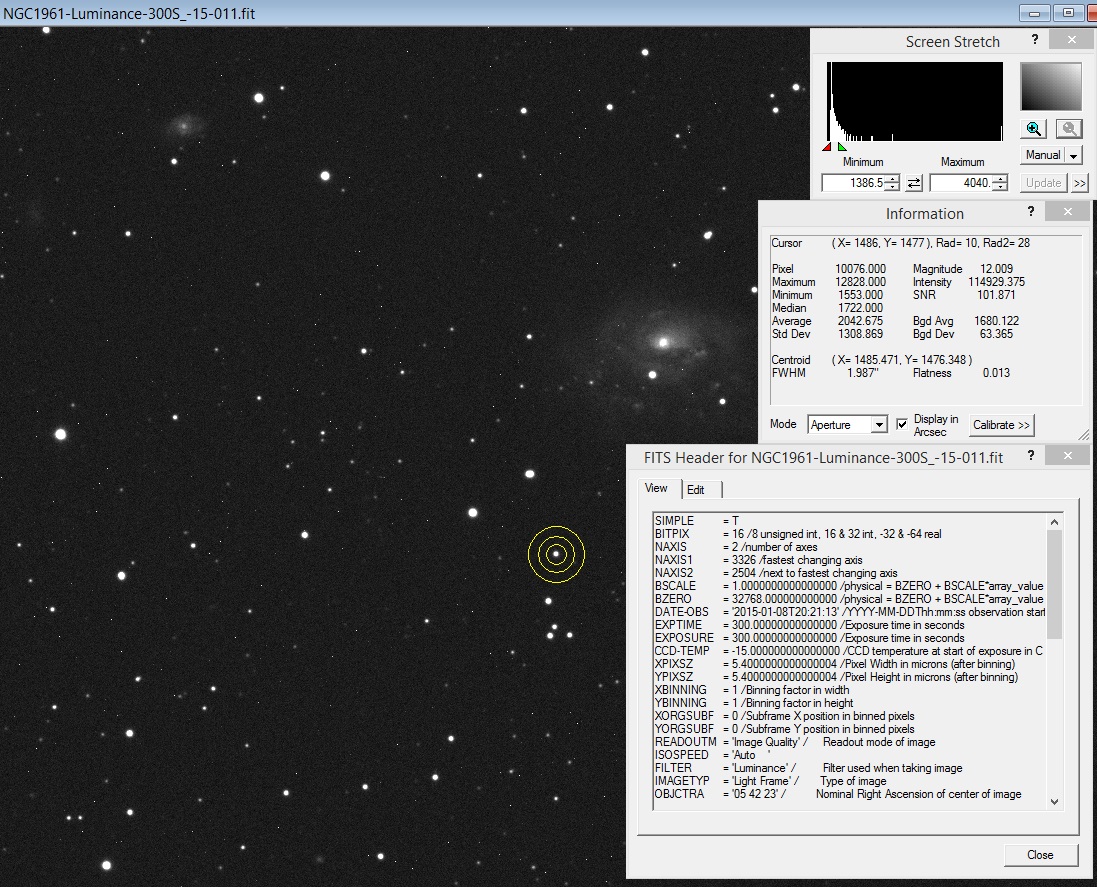Screen dimensions: 1097x887
Task: Click the gradient preview swatch
Action: pyautogui.click(x=1051, y=87)
